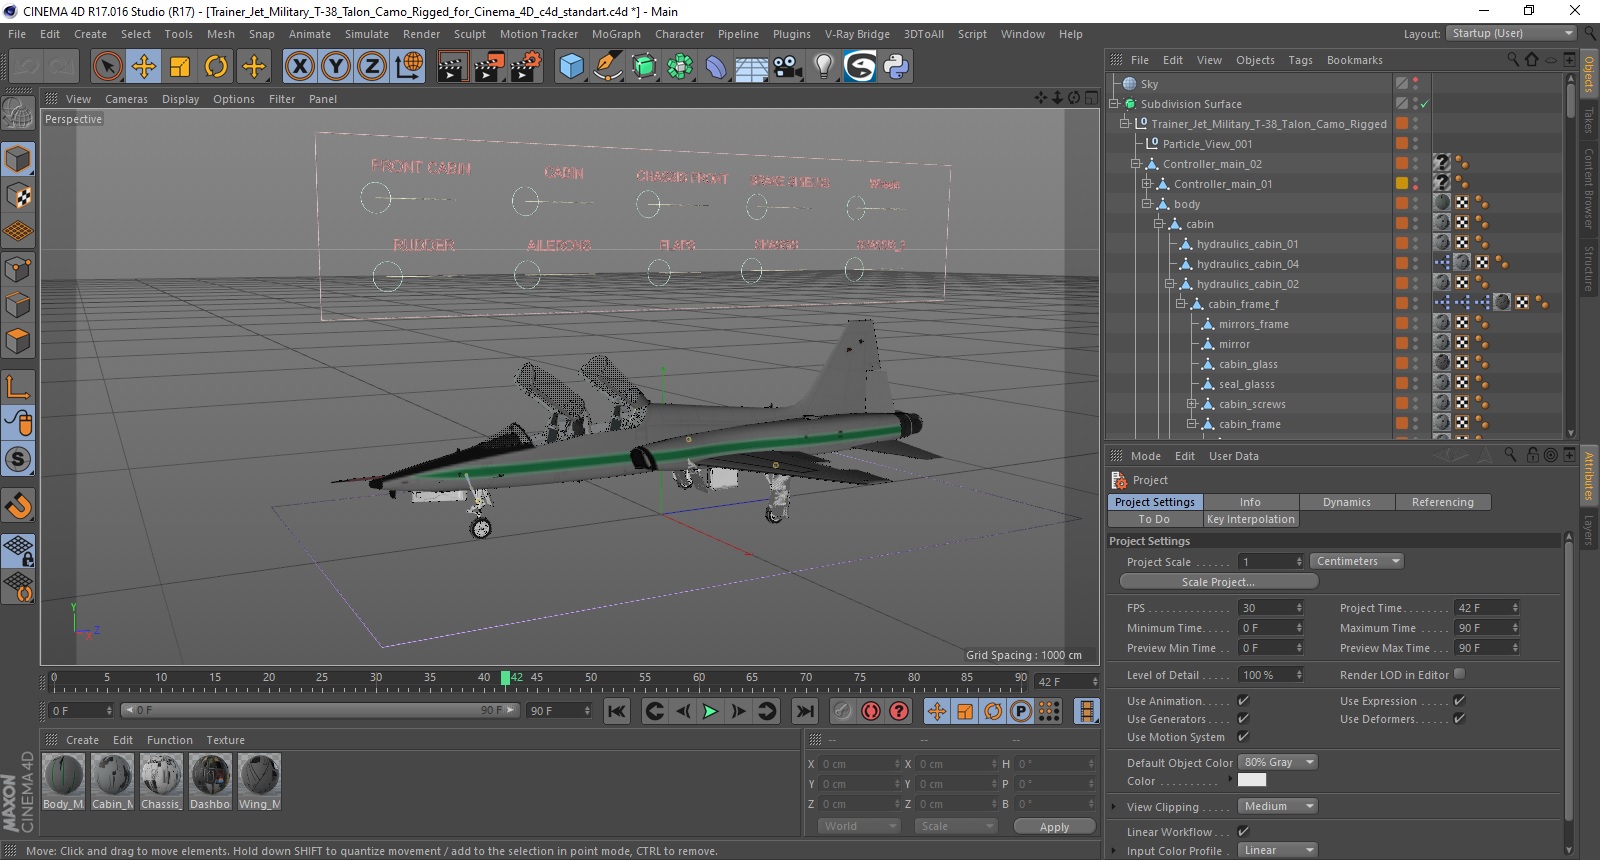The height and width of the screenshot is (860, 1600).
Task: Toggle Use Expression checkbox
Action: point(1459,700)
